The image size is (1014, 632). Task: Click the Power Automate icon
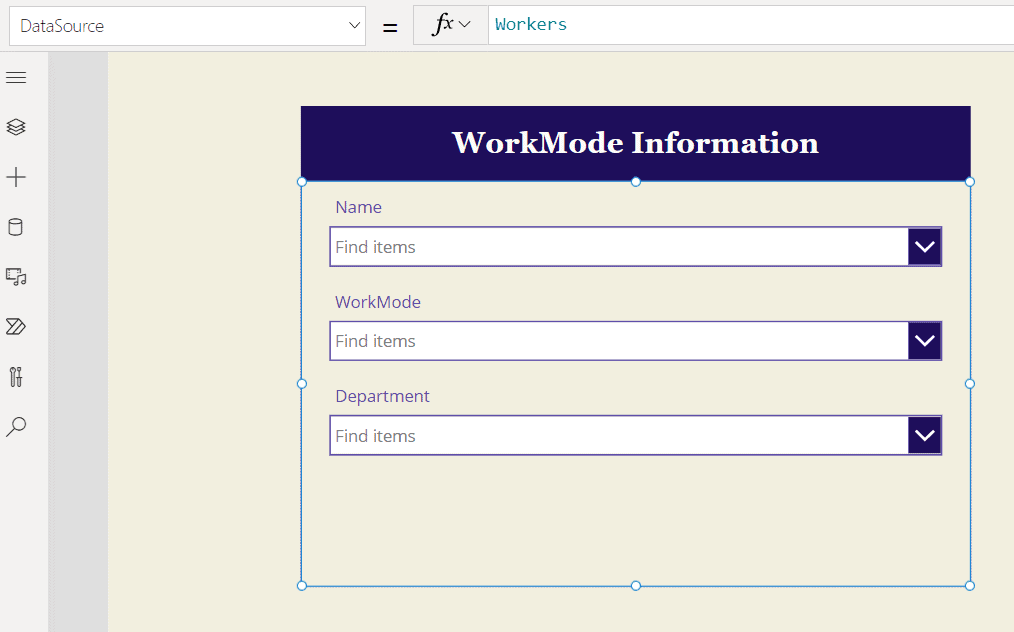click(x=16, y=327)
